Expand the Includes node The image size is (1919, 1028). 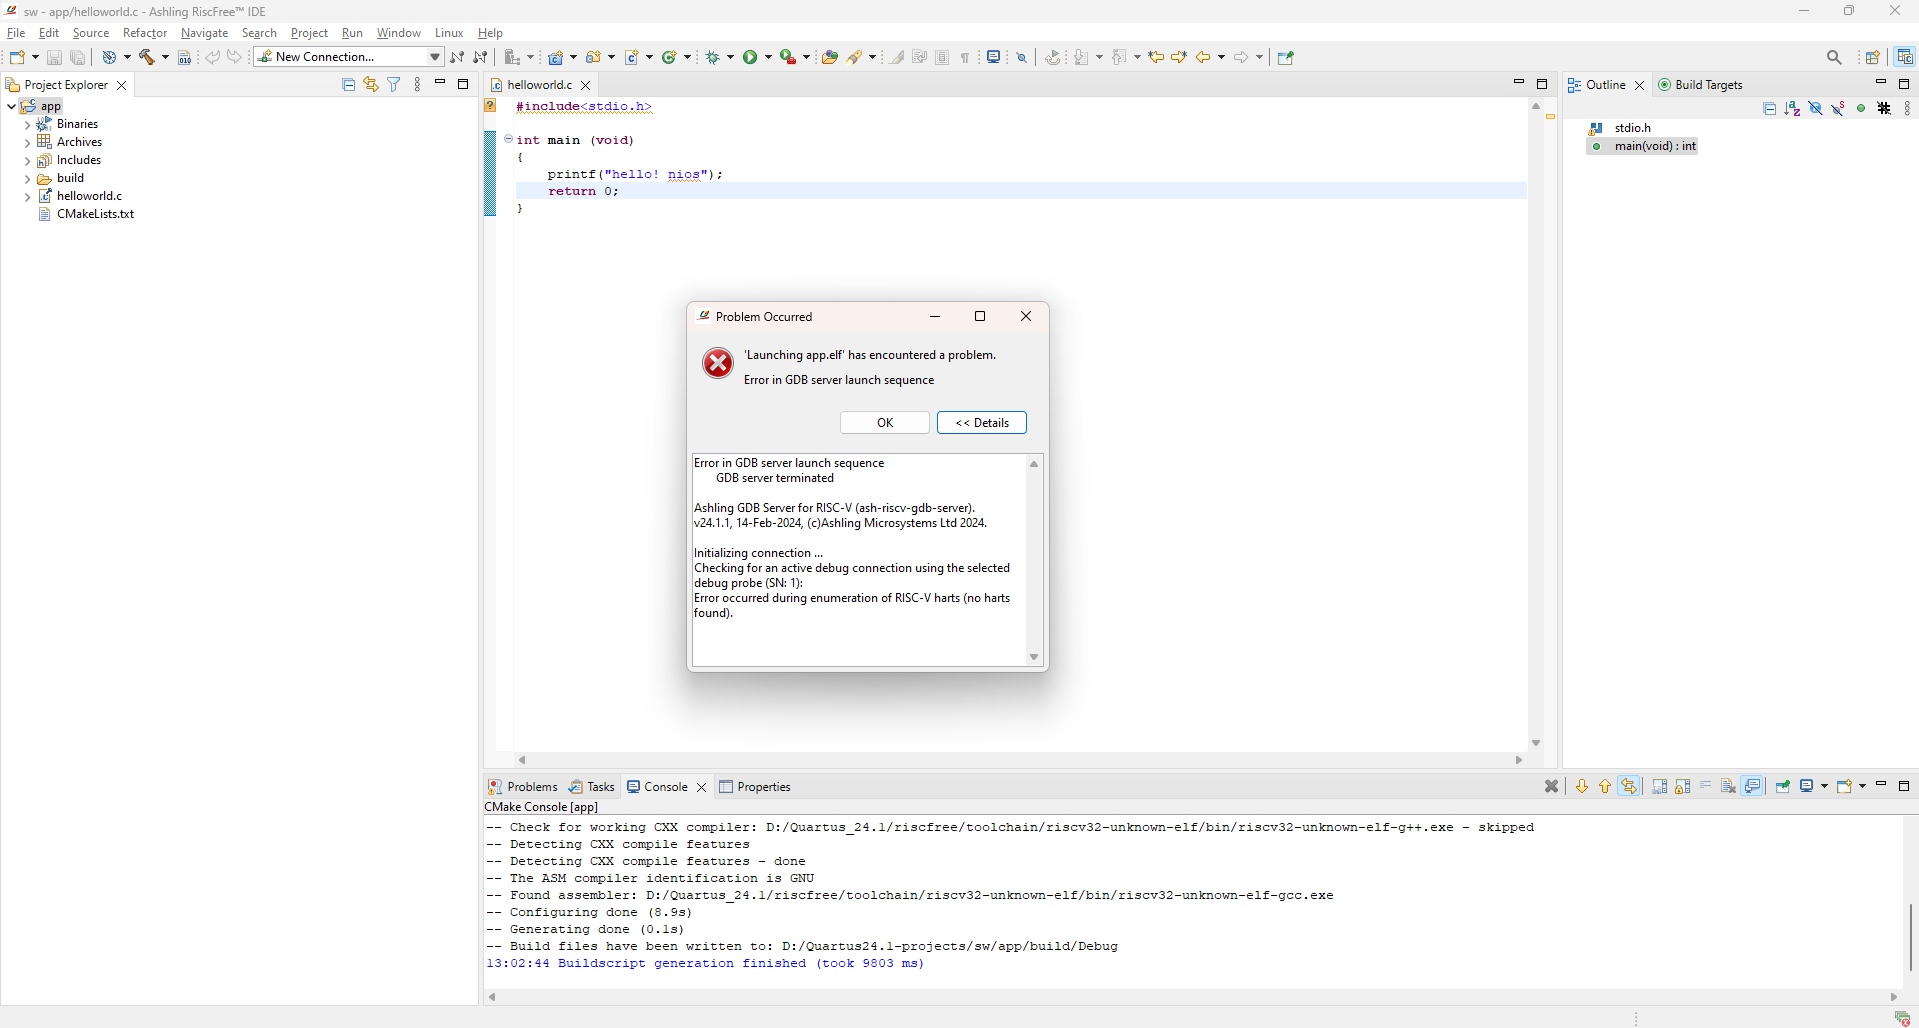pos(27,161)
